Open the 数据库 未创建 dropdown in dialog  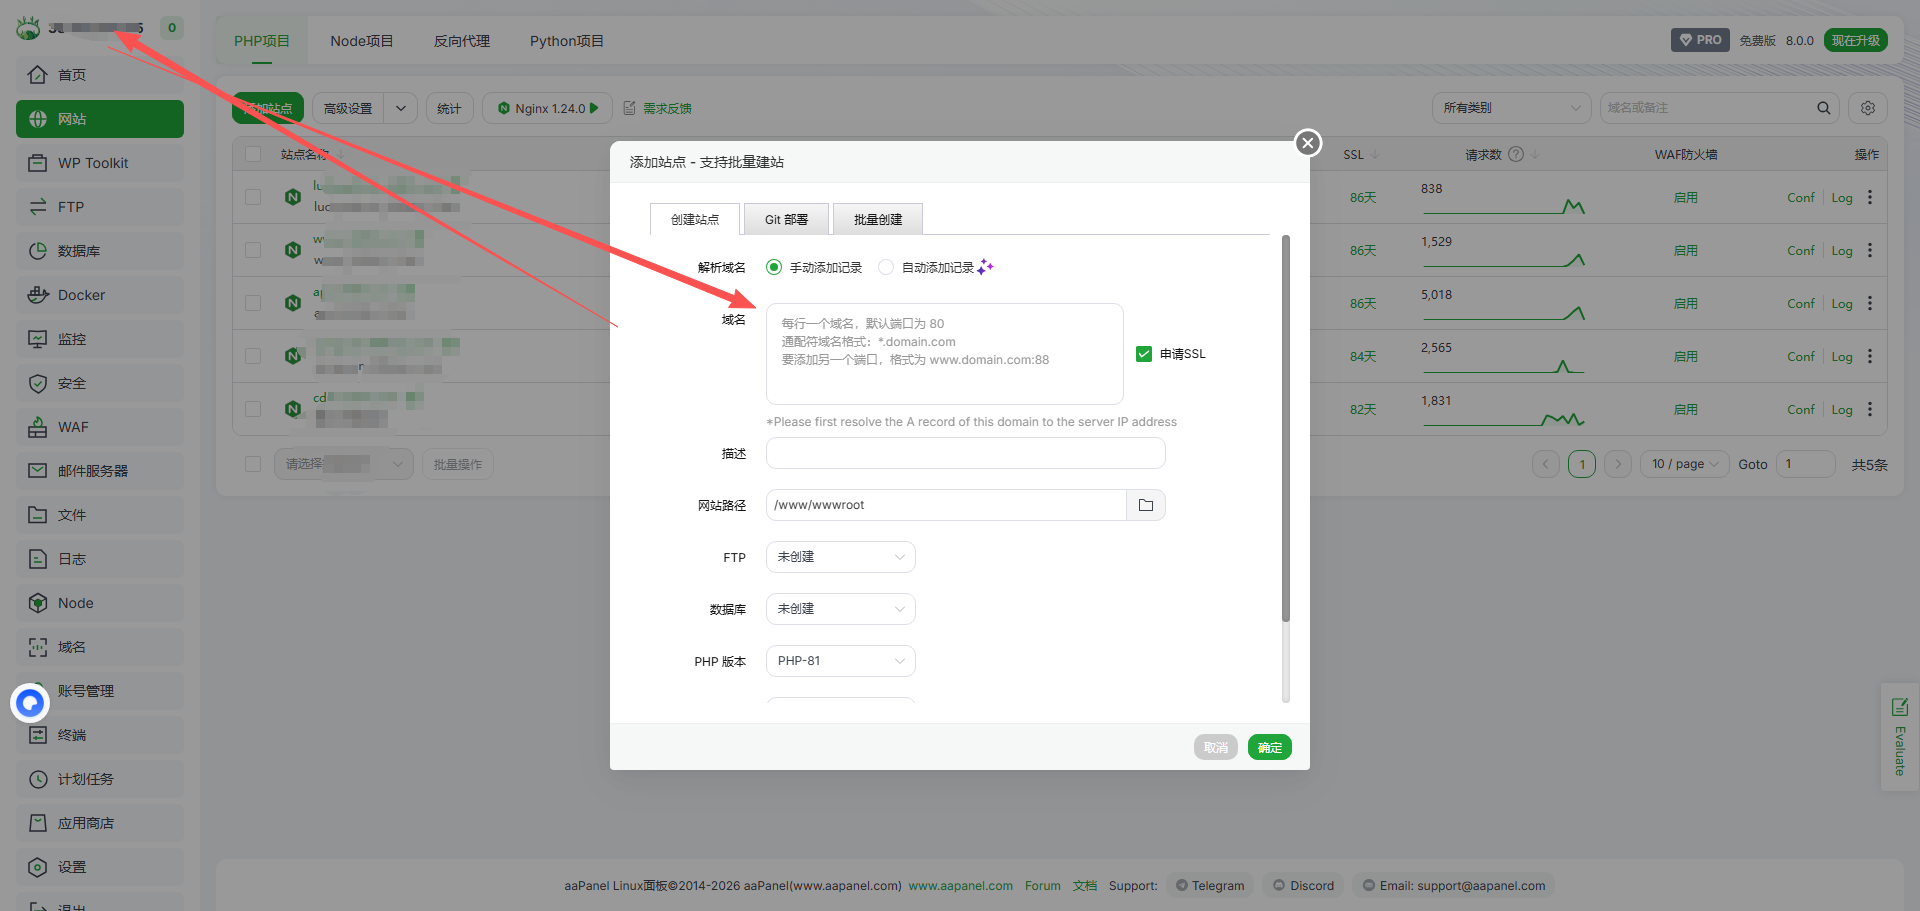pos(840,609)
